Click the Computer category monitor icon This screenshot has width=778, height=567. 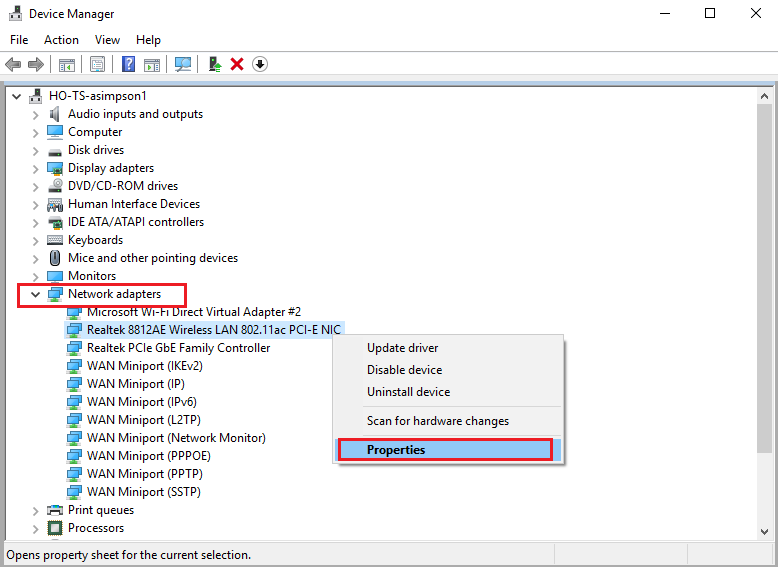[x=55, y=132]
